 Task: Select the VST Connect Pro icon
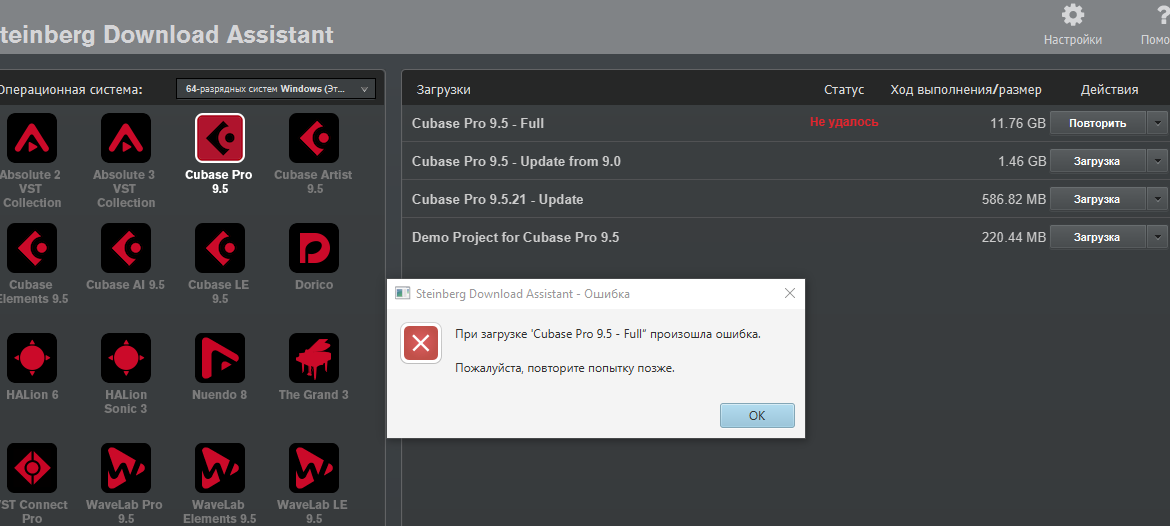click(32, 468)
